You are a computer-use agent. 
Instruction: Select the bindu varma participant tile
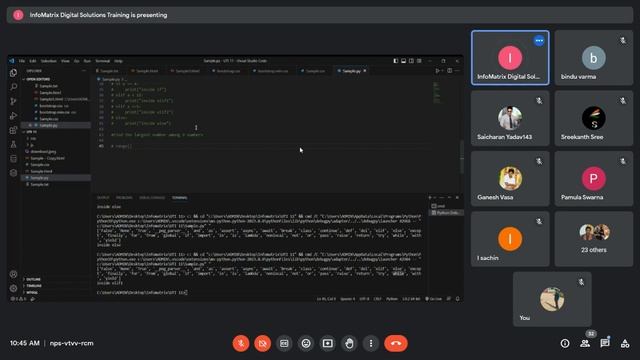pyautogui.click(x=594, y=58)
